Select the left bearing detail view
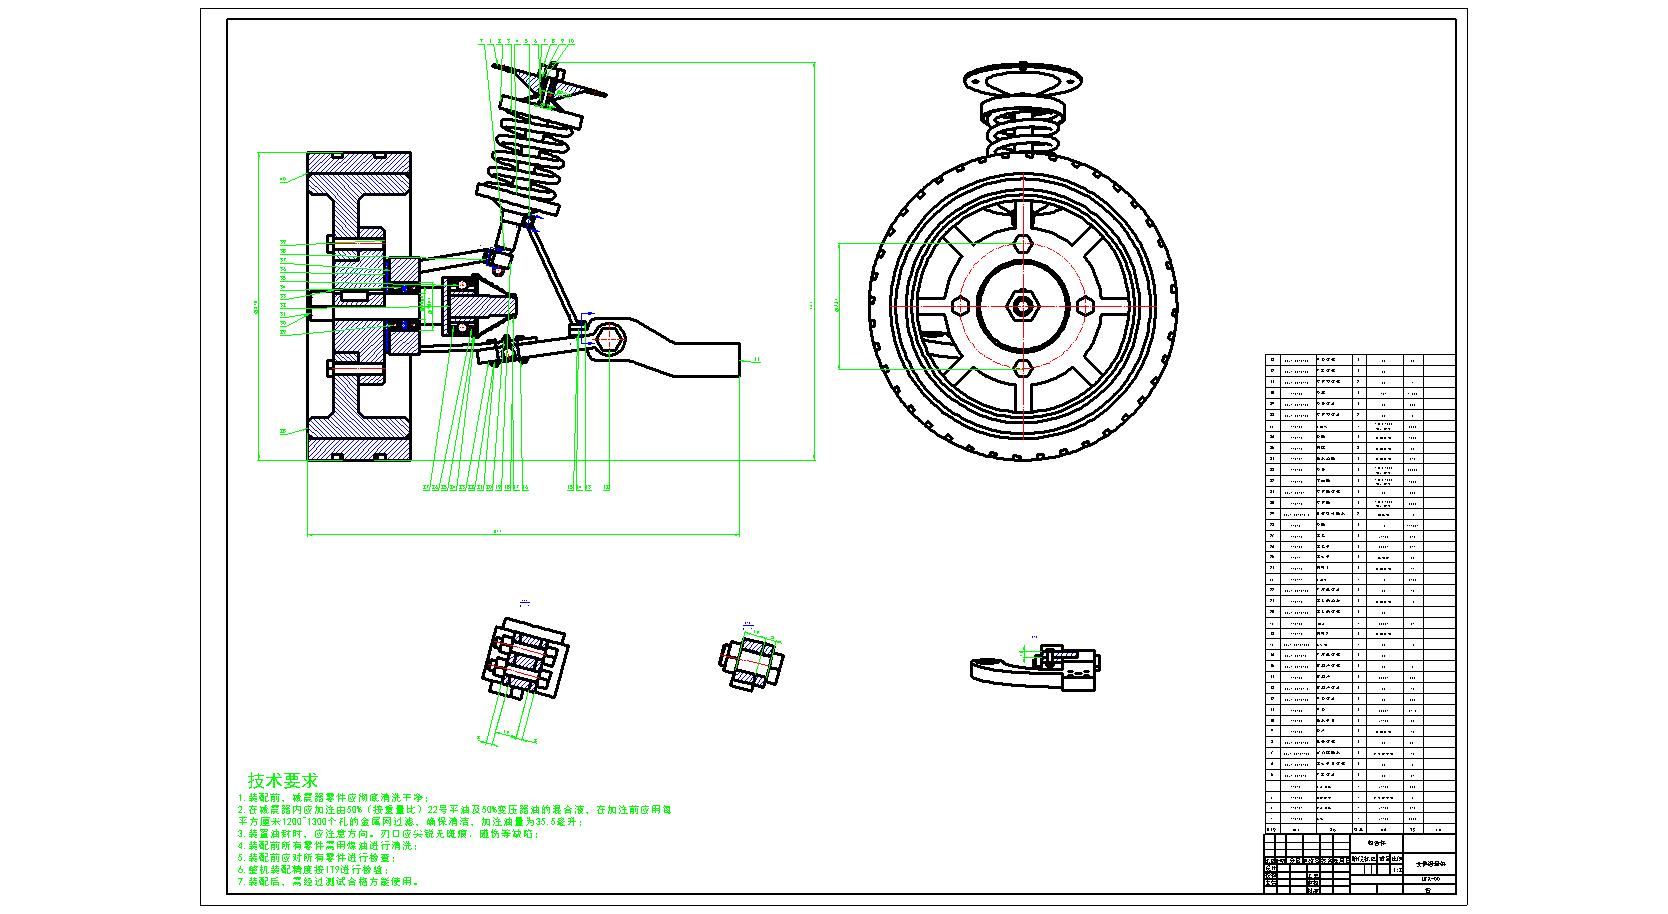 click(x=524, y=658)
